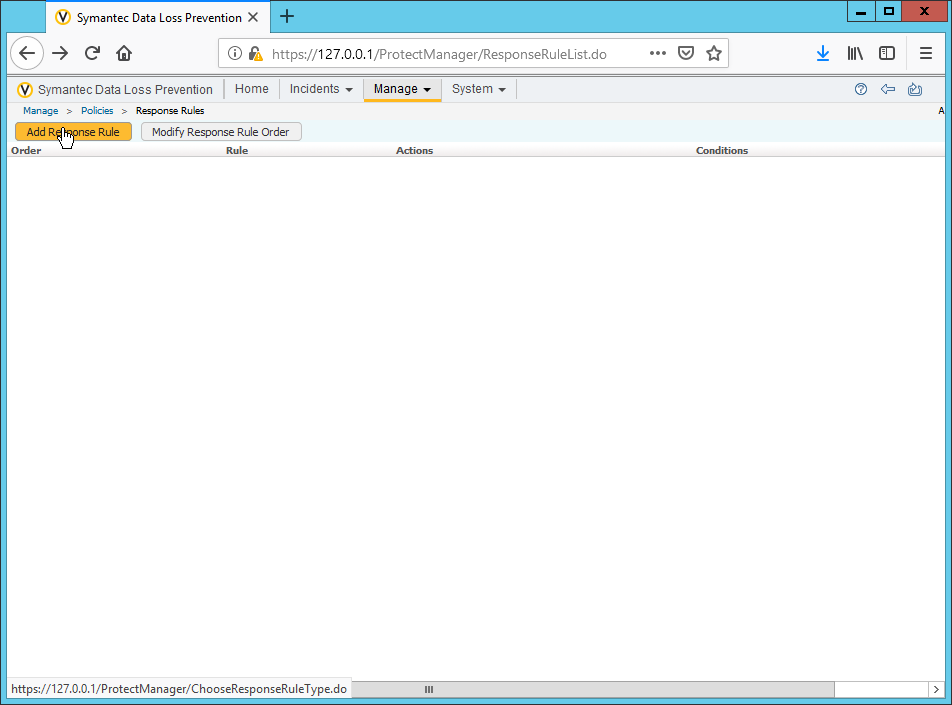
Task: Close the Symantec Data Loss Prevention tab
Action: point(253,18)
